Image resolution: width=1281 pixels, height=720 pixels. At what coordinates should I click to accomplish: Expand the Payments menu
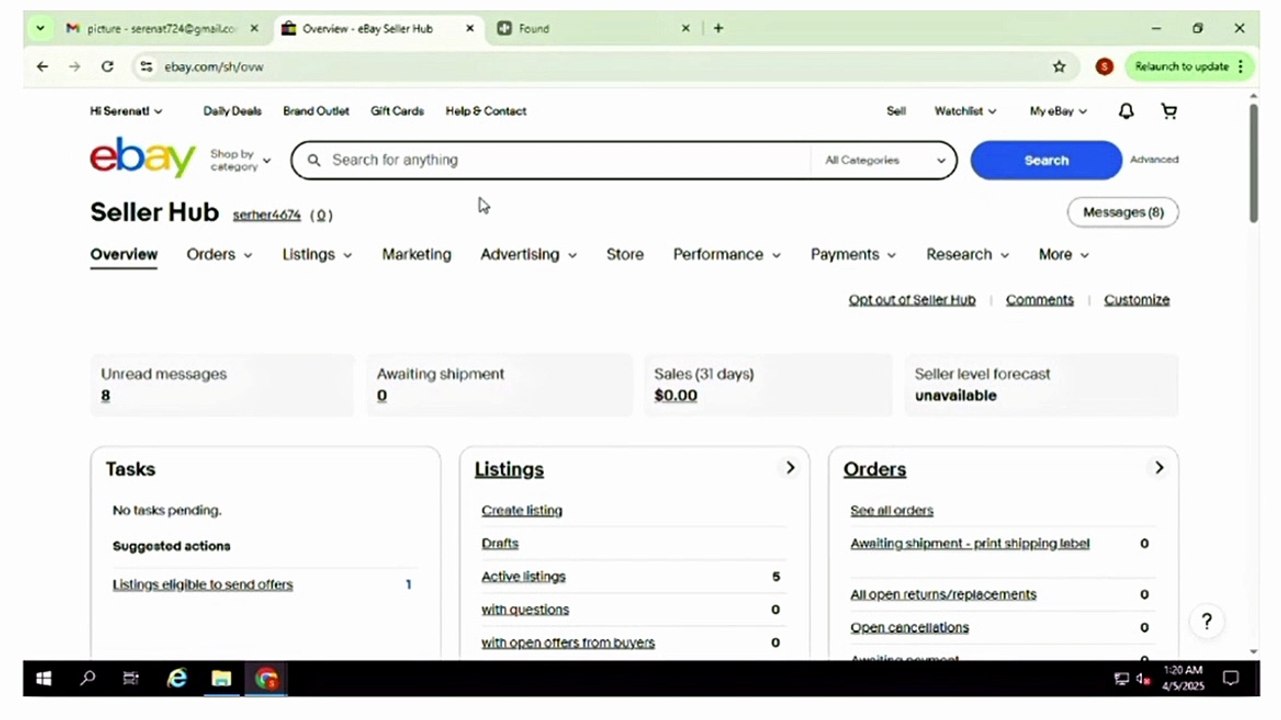coord(853,255)
